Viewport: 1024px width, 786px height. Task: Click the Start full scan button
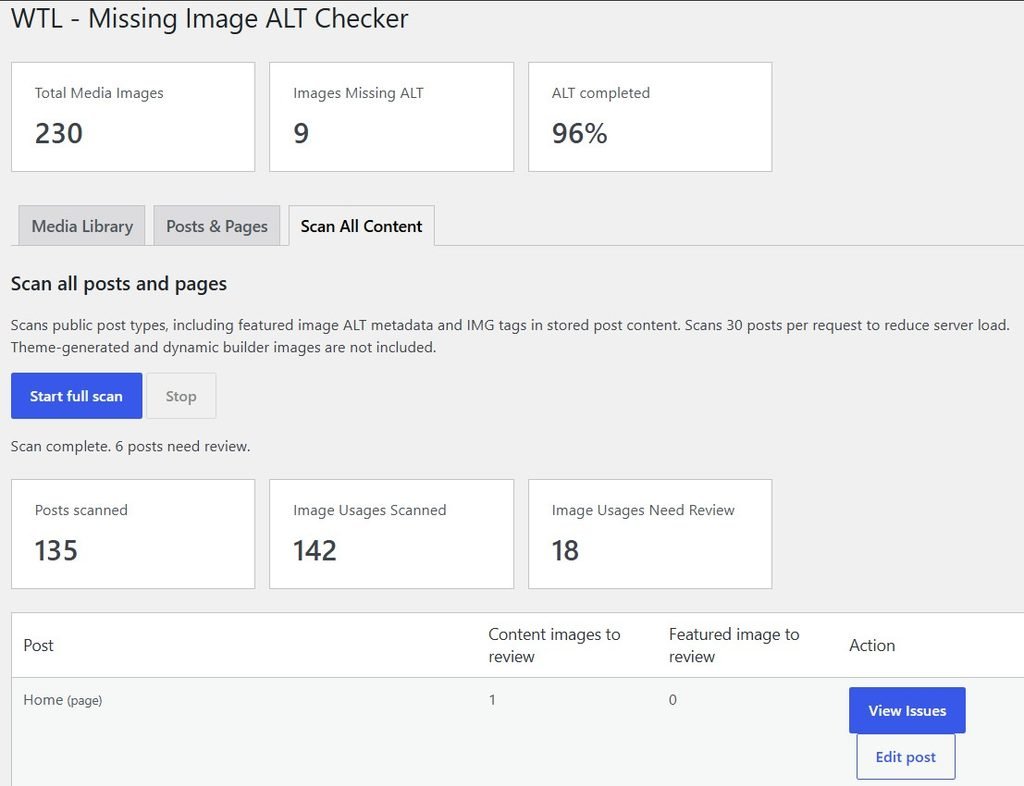(76, 396)
